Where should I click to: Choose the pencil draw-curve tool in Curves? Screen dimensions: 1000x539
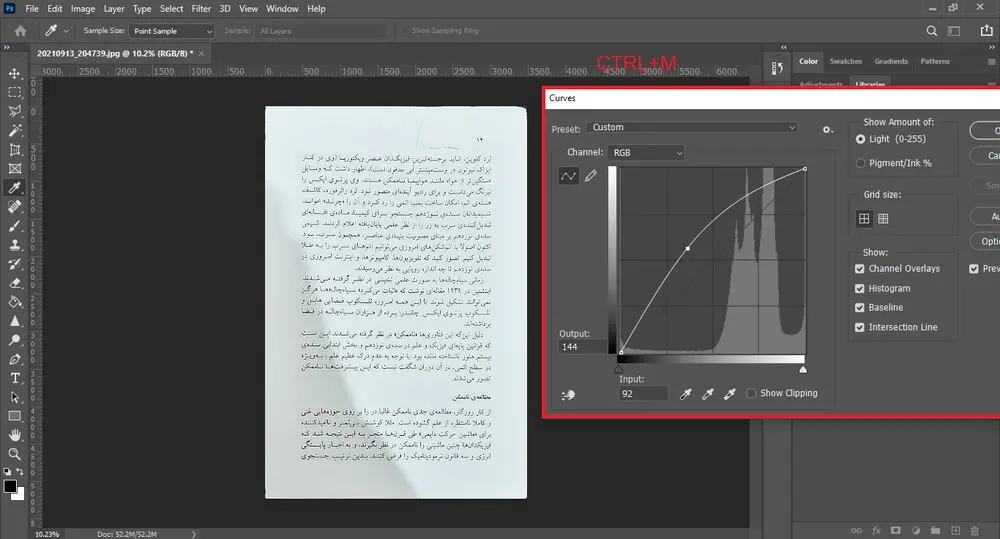[591, 176]
